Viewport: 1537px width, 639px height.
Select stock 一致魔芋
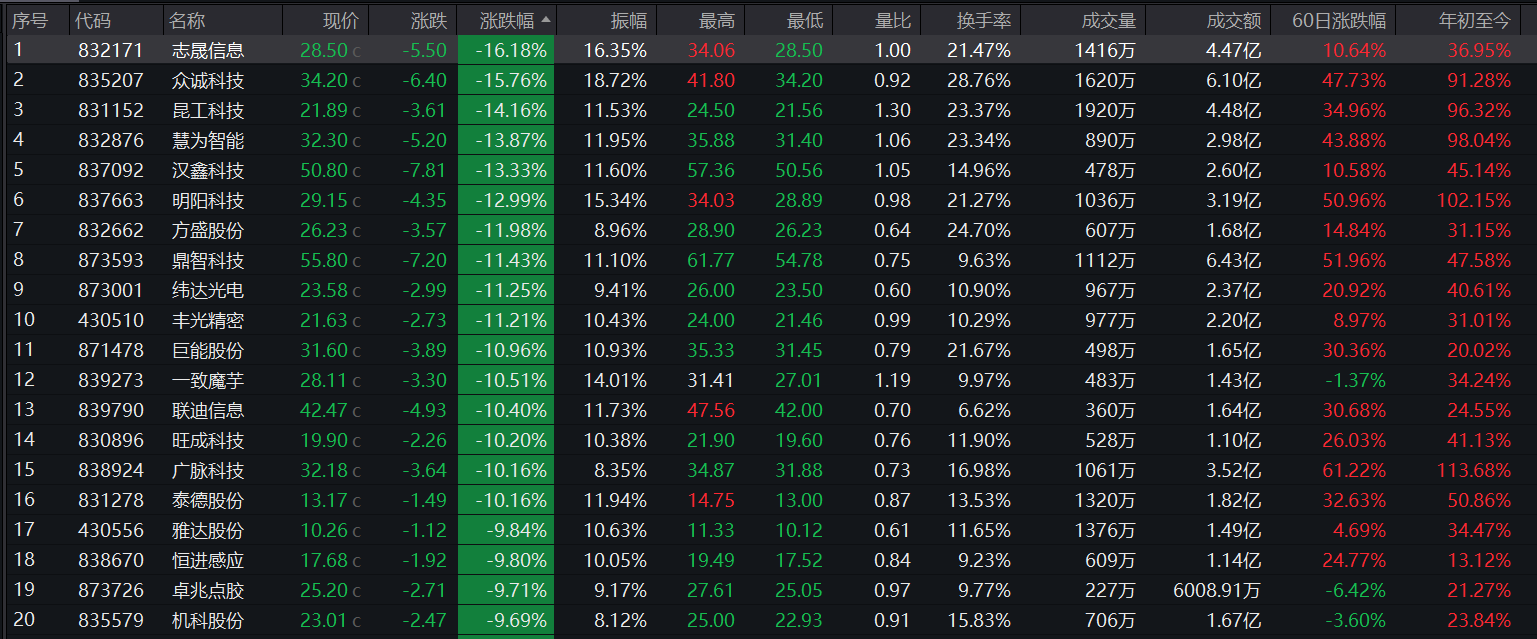pos(208,380)
